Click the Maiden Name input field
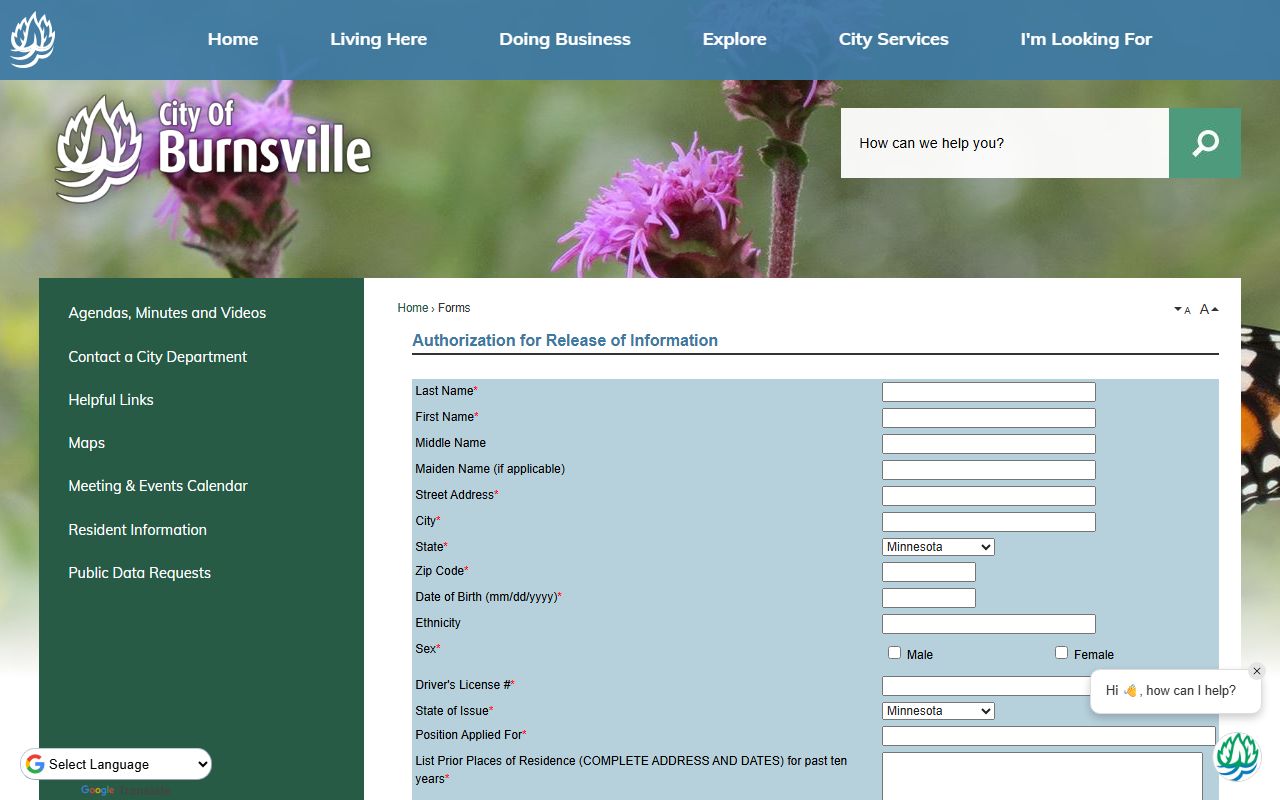Viewport: 1280px width, 800px height. (x=989, y=470)
